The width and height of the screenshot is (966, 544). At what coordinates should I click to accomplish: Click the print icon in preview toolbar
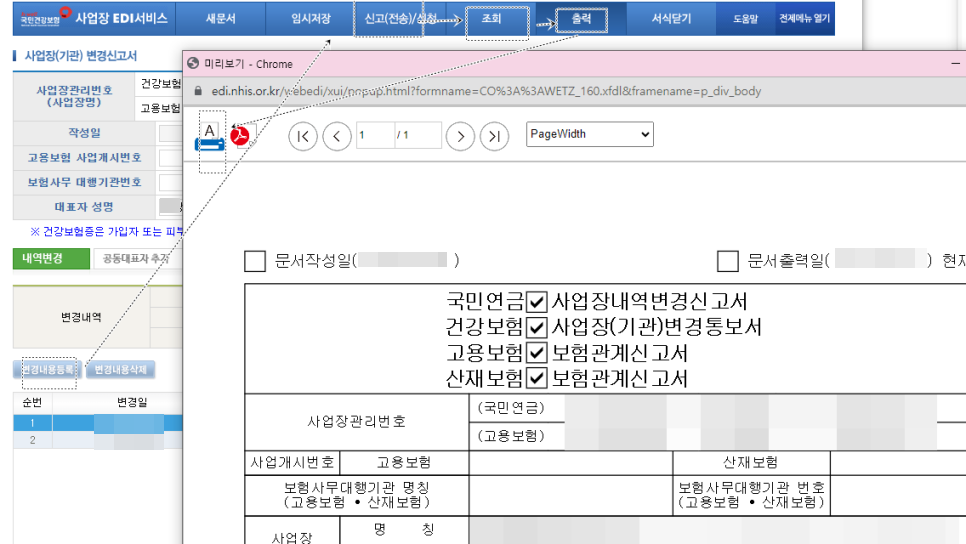(x=210, y=137)
